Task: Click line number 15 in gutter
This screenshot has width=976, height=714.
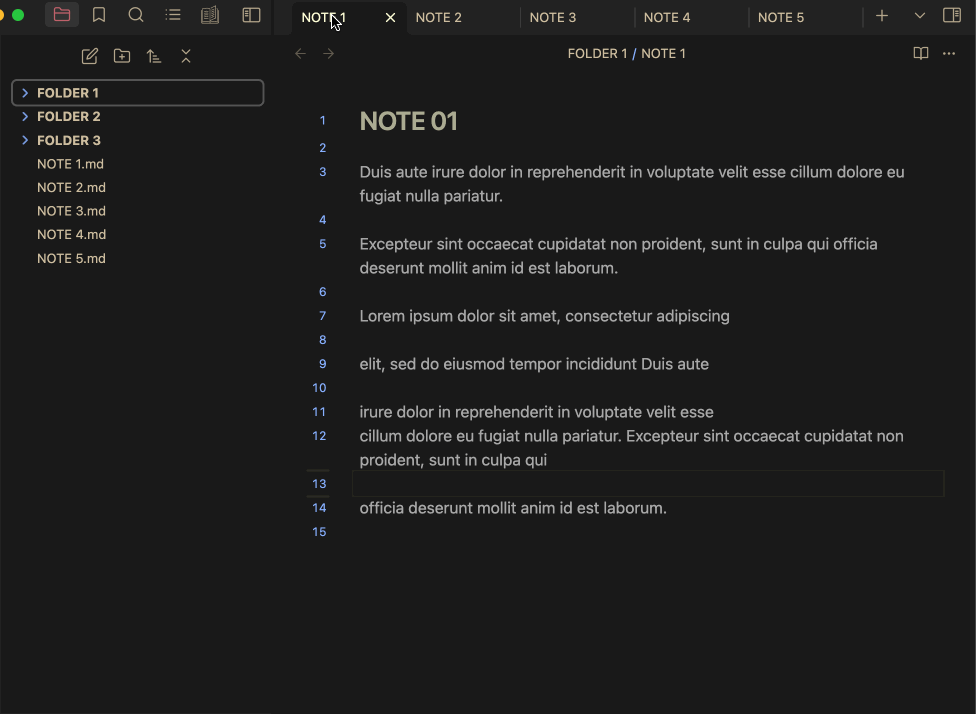Action: tap(319, 532)
